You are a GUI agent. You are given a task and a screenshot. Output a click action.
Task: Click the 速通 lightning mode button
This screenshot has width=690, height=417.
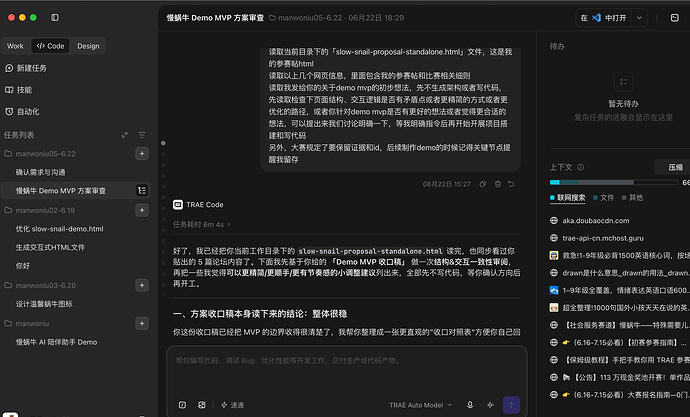(x=232, y=405)
